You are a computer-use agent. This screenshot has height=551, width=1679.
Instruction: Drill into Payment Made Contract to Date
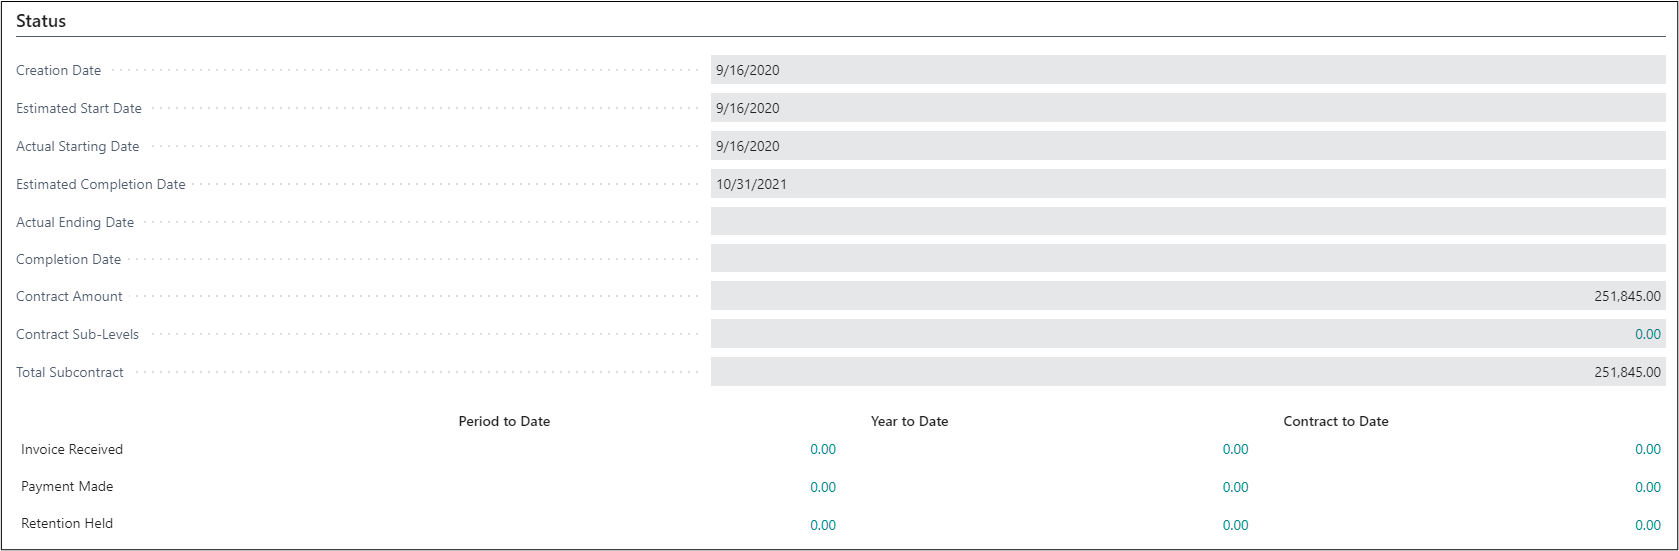1647,487
